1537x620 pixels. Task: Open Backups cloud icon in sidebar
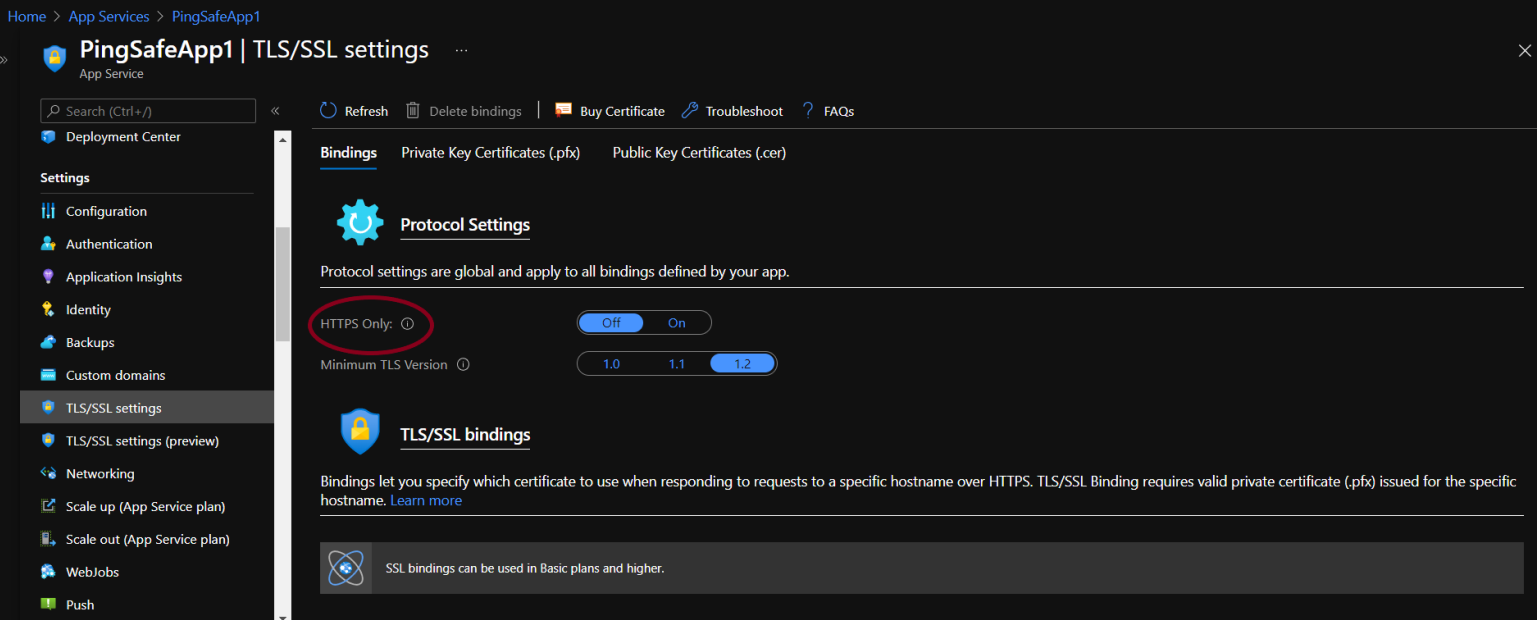[x=48, y=343]
